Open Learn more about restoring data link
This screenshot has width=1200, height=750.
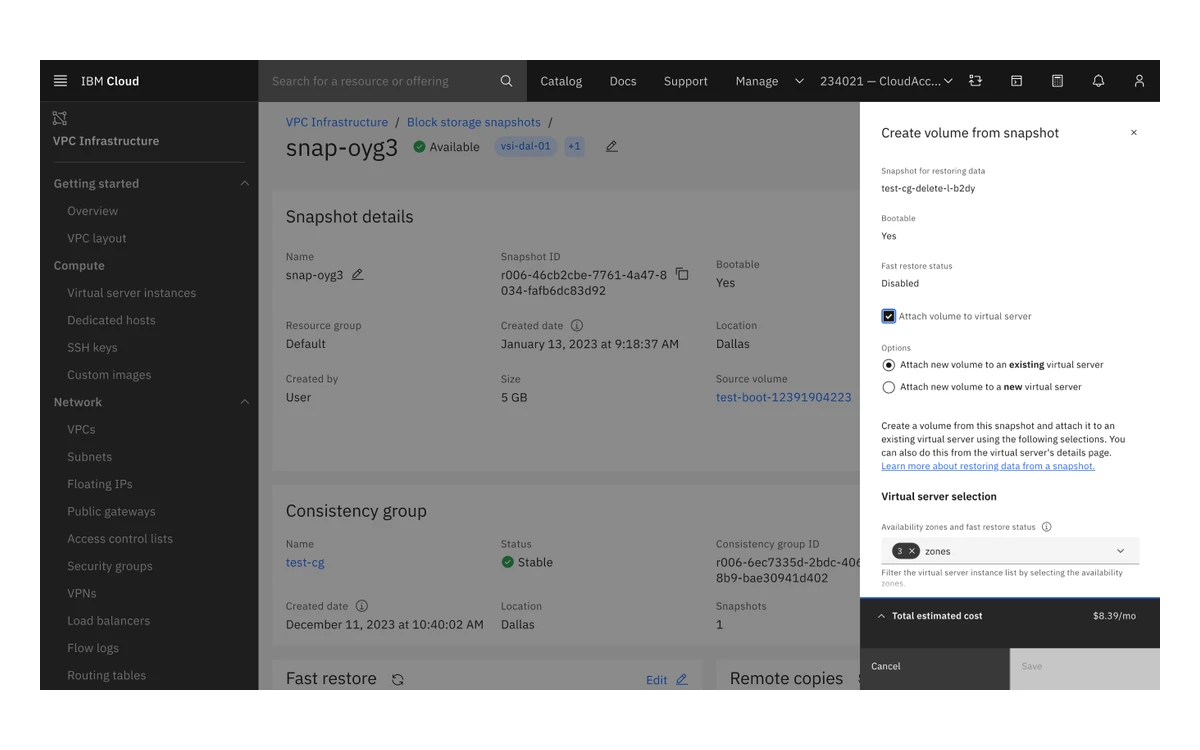pos(988,466)
